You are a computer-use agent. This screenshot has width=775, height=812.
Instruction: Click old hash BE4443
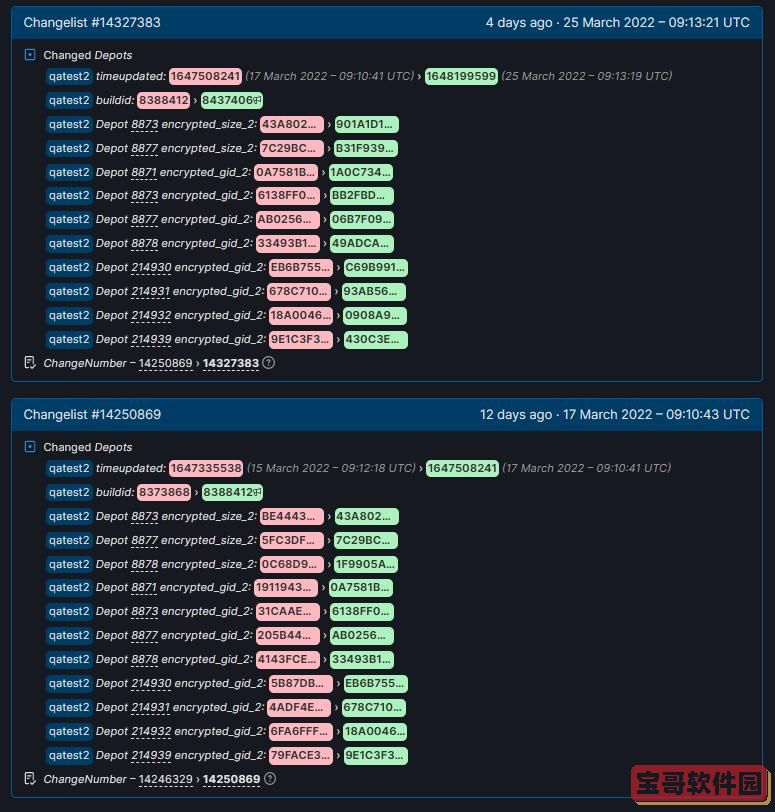291,516
